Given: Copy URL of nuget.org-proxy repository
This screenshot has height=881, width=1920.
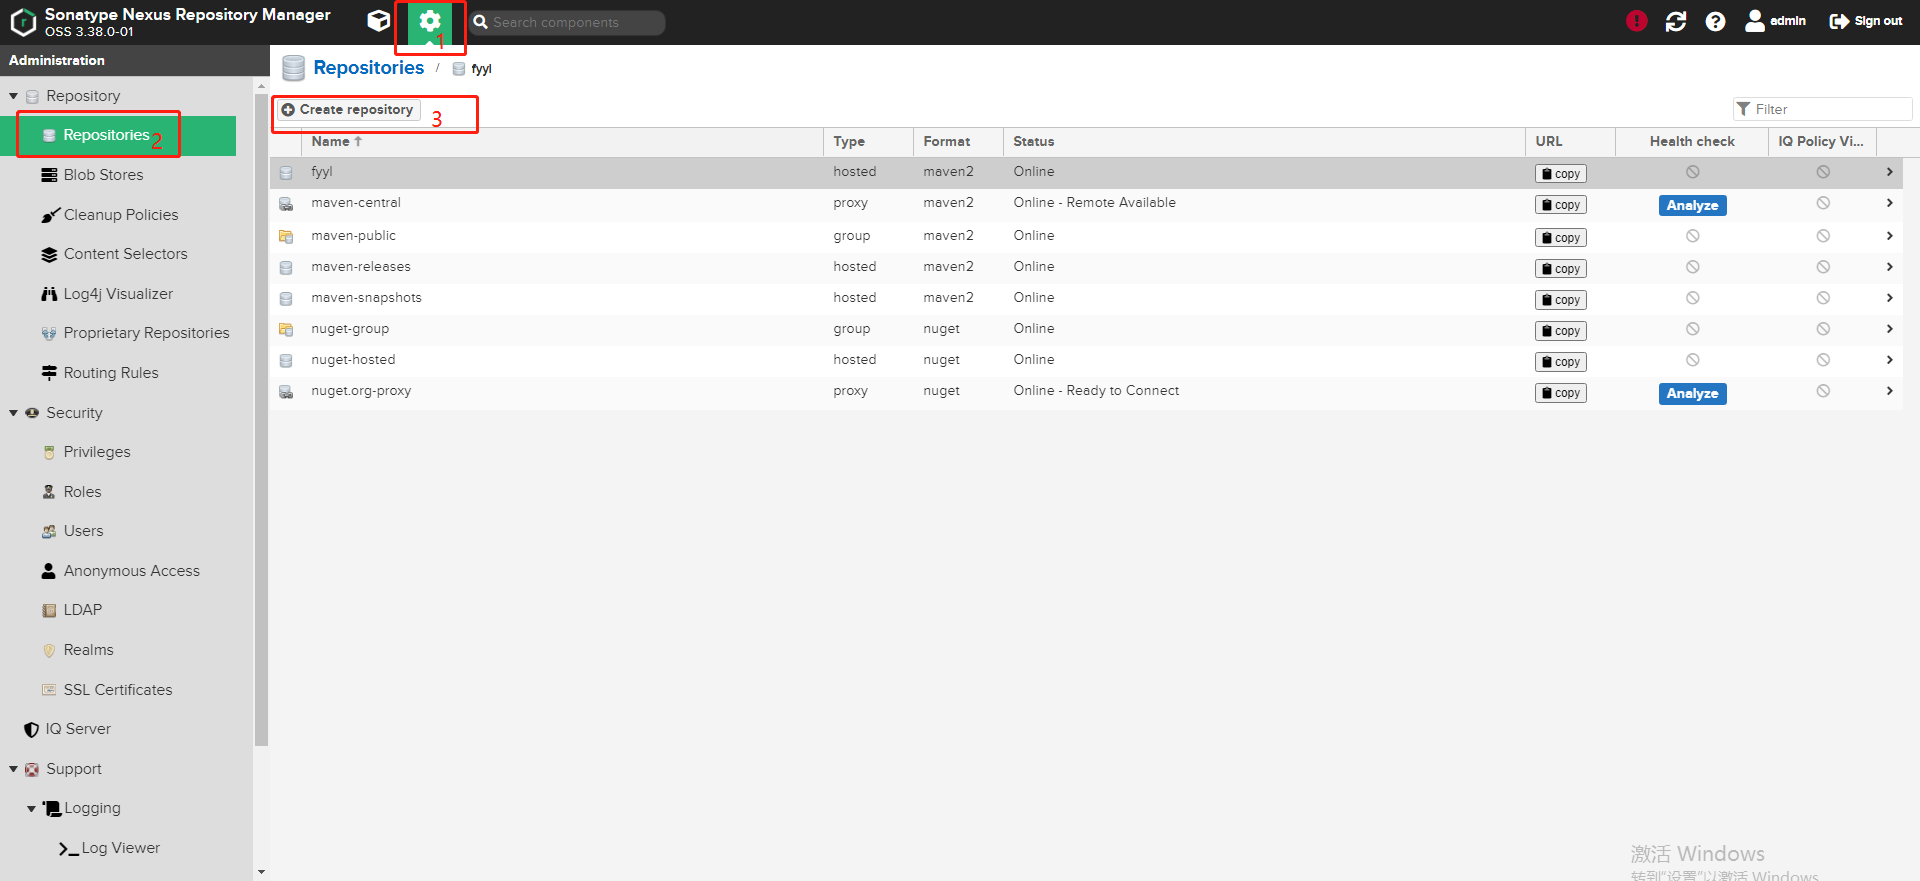Looking at the screenshot, I should pos(1561,393).
